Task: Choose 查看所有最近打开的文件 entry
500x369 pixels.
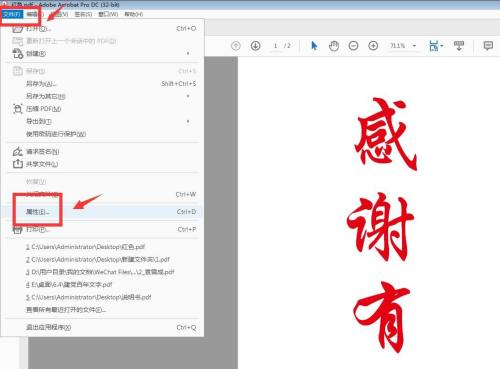Action: [102, 310]
